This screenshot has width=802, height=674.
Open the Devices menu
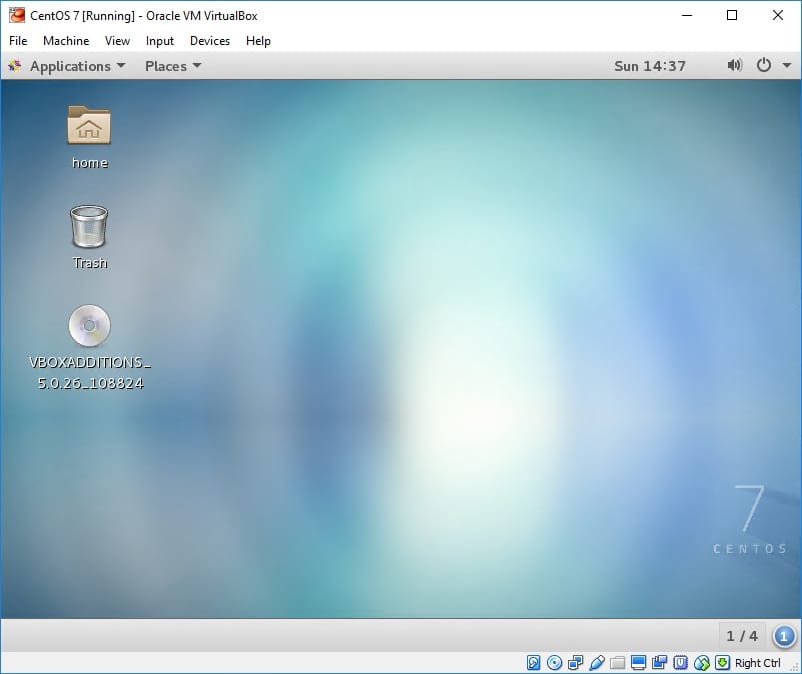click(210, 41)
